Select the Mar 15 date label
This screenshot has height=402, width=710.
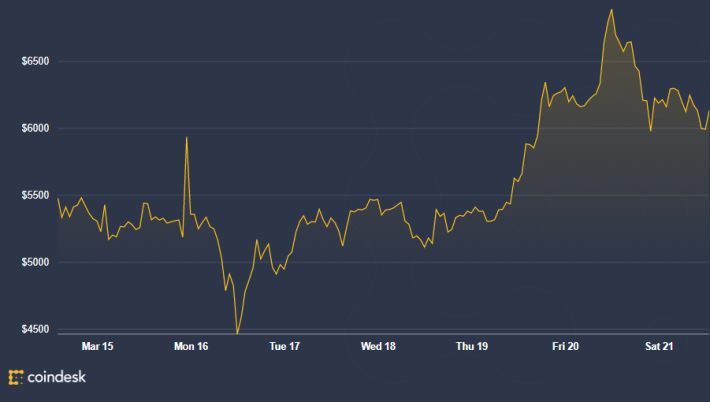click(97, 346)
